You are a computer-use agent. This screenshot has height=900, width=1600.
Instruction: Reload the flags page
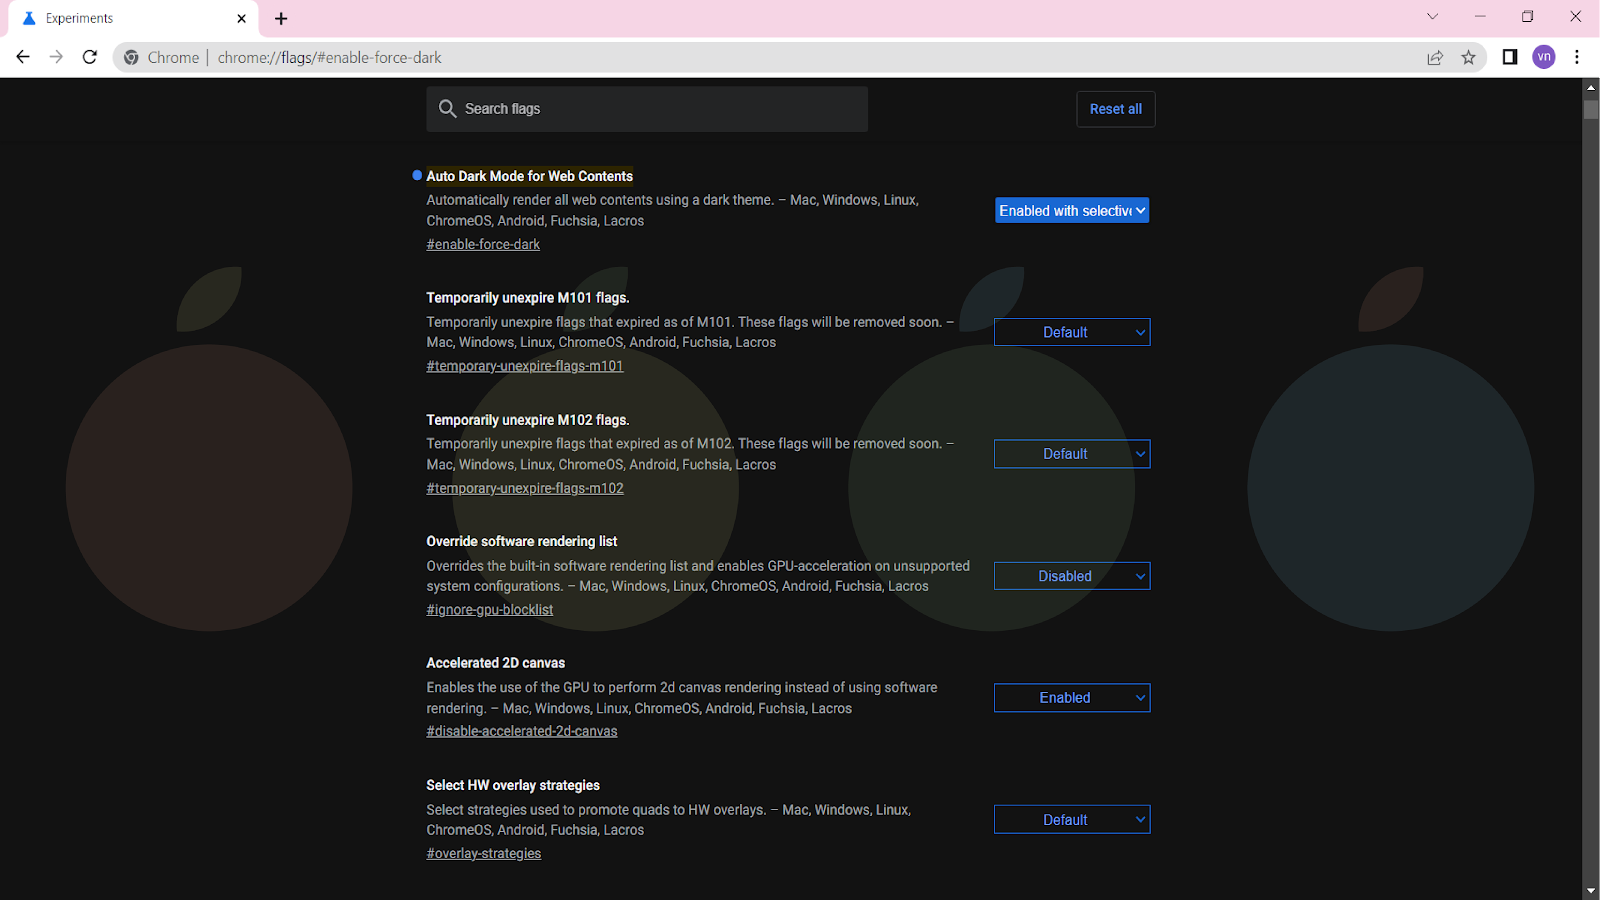pos(90,57)
